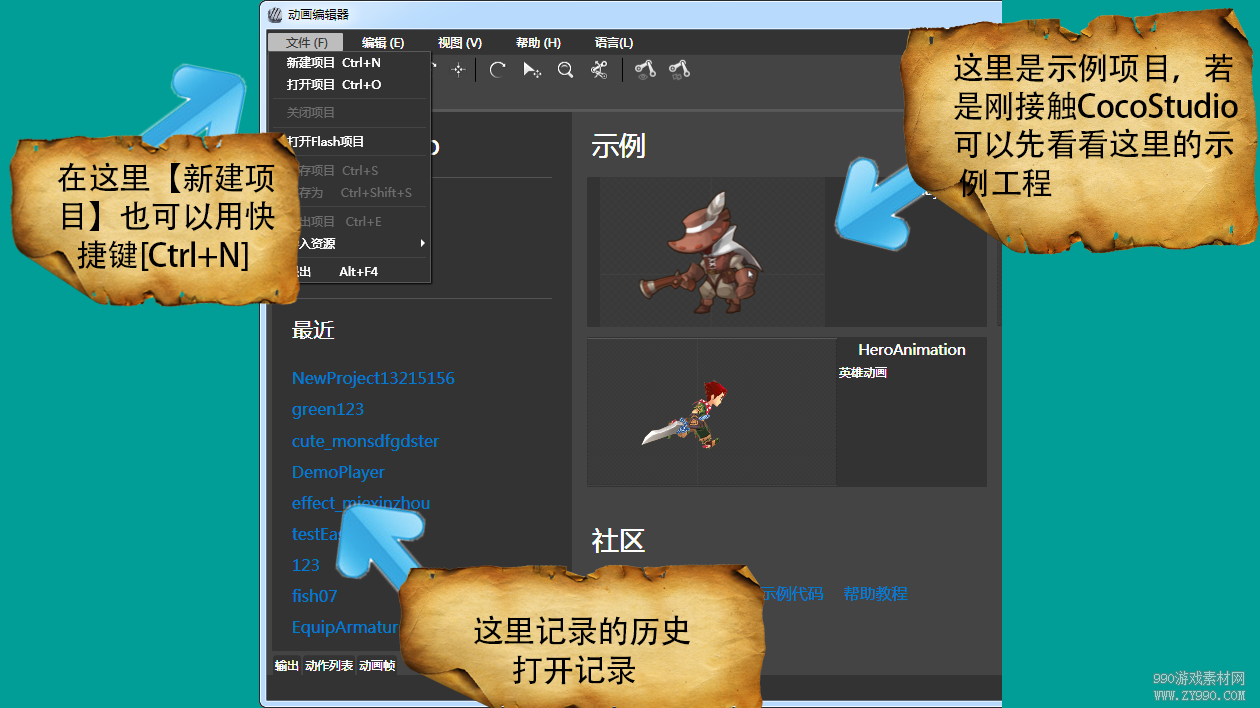
Task: Select the bone creation tool icon
Action: (600, 69)
